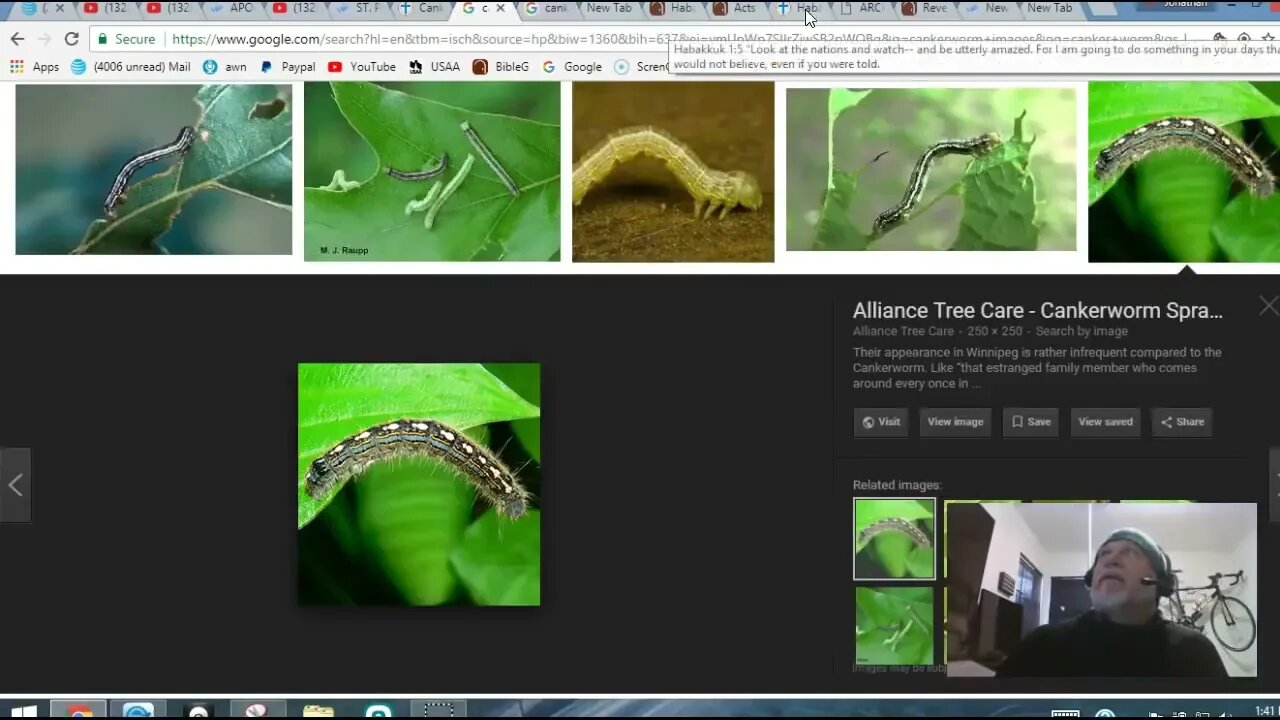Open the Google bookmark
The image size is (1280, 720).
572,67
